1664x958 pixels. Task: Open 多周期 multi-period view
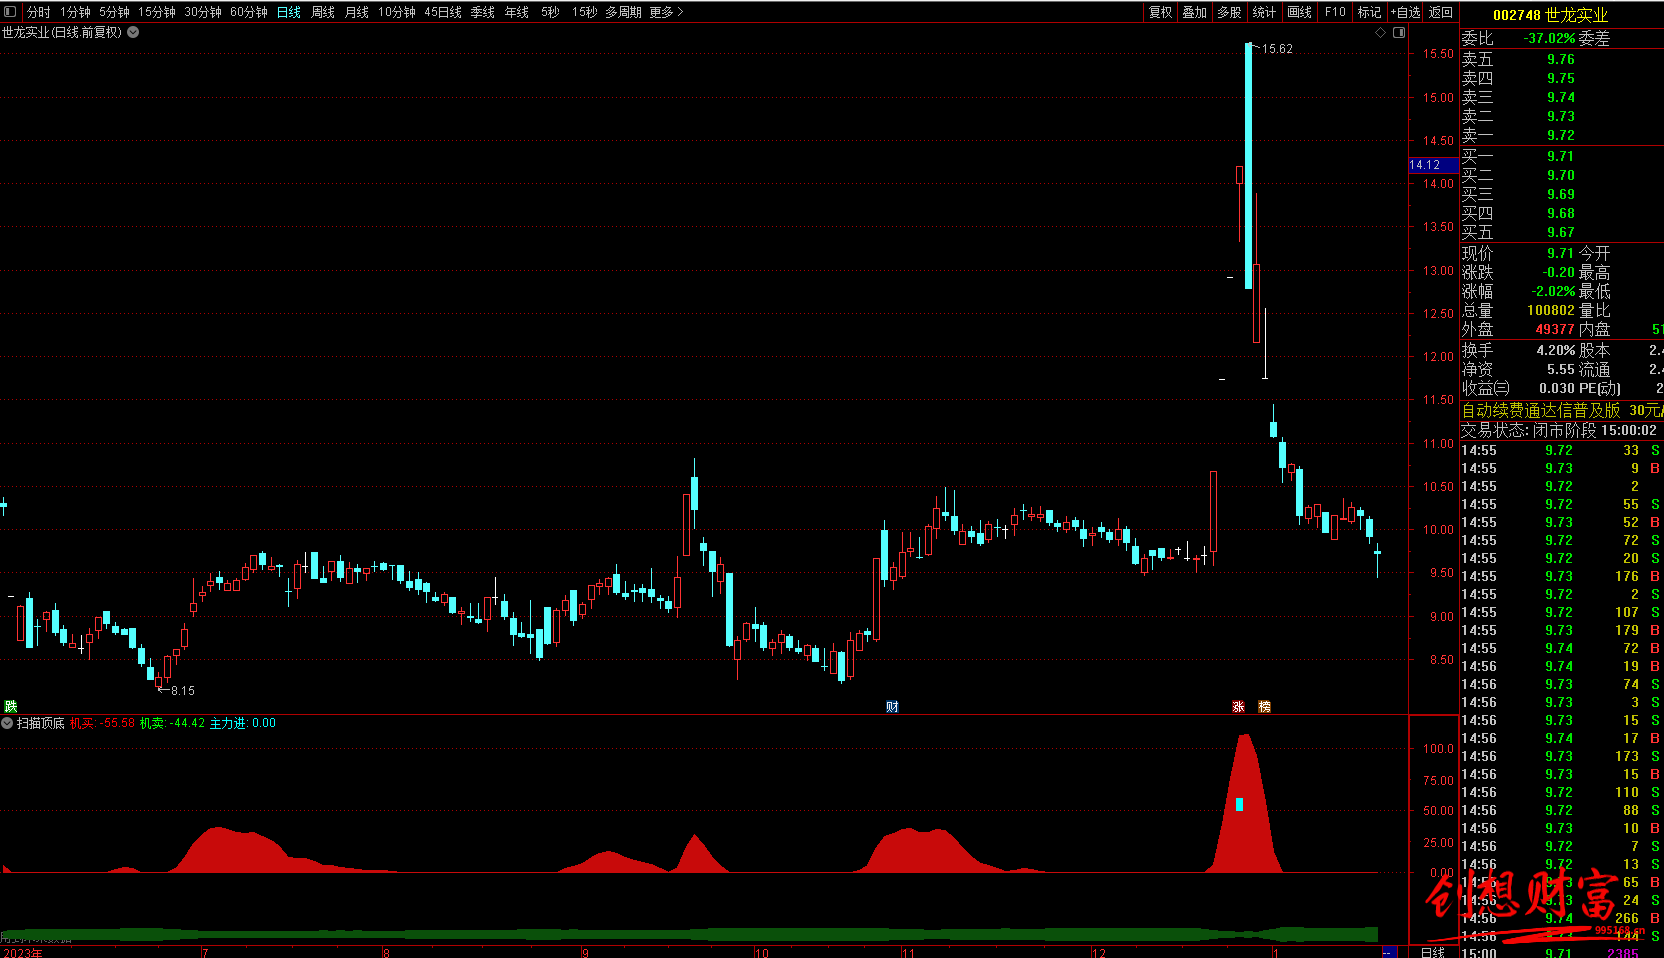pyautogui.click(x=624, y=12)
